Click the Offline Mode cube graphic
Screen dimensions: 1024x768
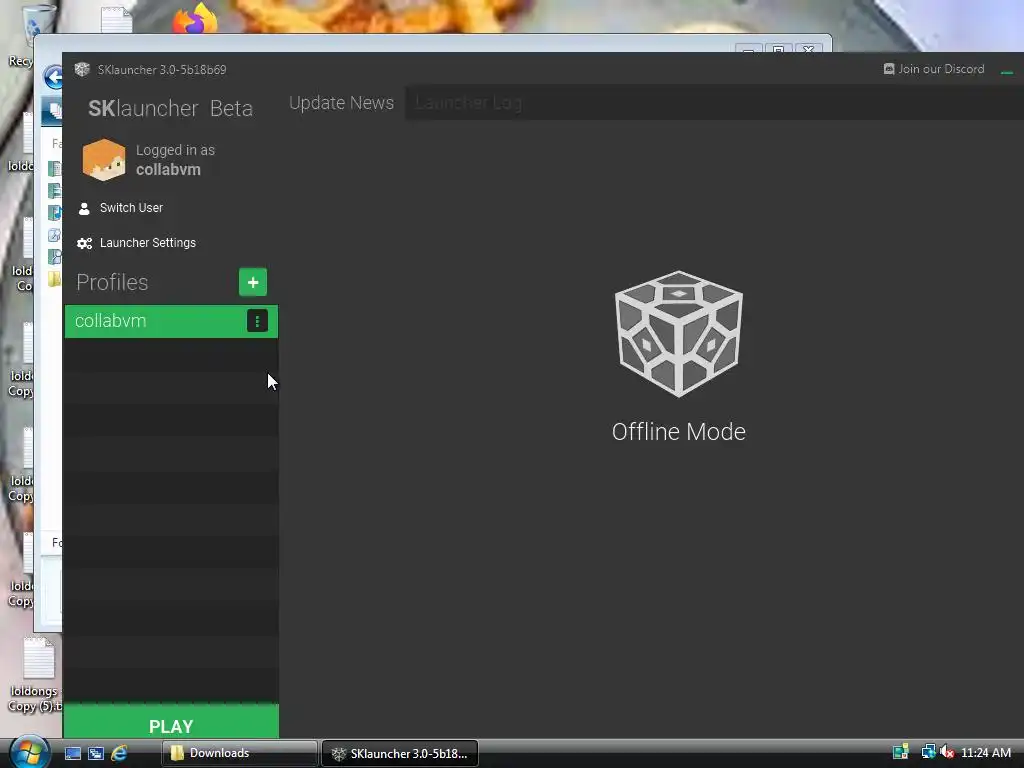[x=679, y=334]
